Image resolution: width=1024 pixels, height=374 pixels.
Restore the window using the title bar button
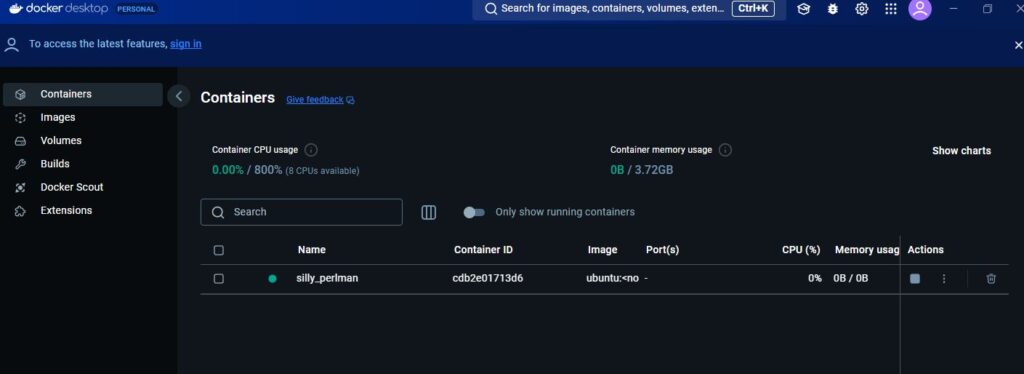point(987,9)
